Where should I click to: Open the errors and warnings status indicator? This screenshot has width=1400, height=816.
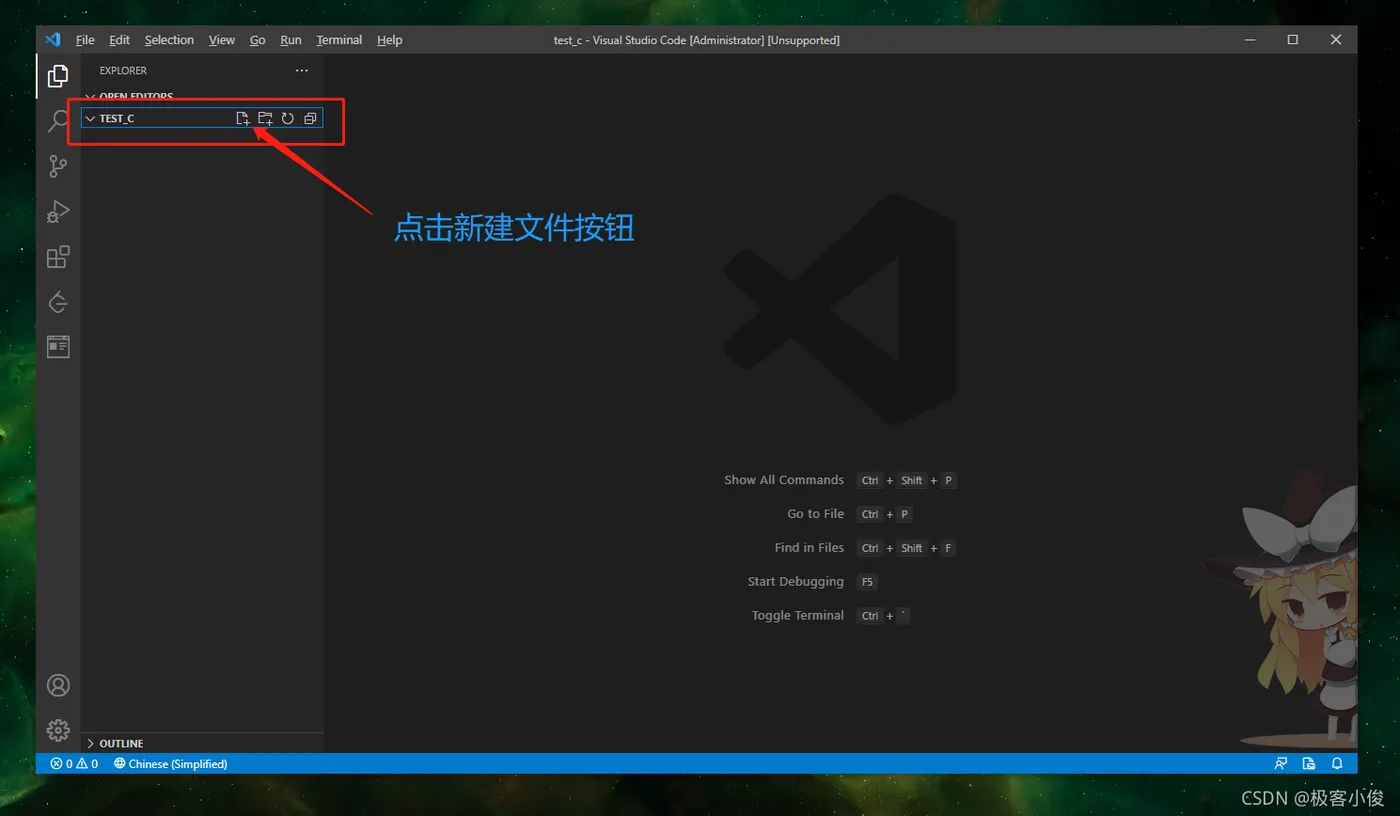[74, 764]
